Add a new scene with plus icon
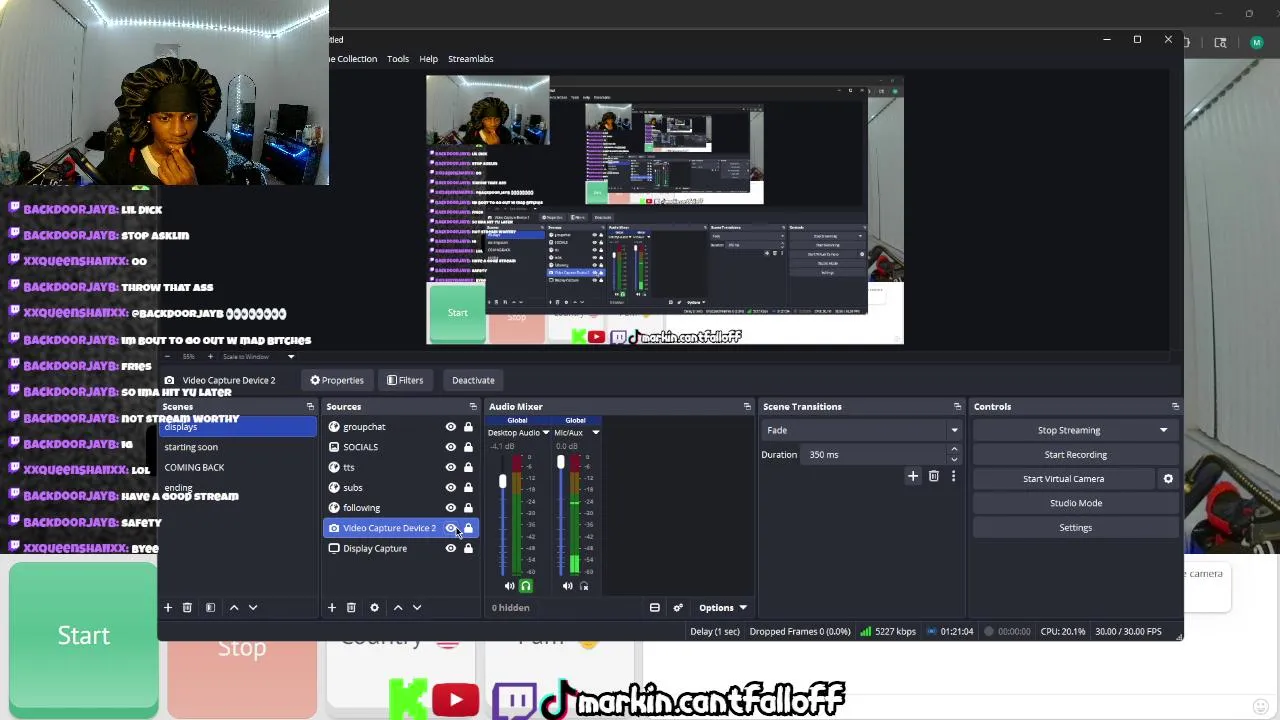The image size is (1280, 720). pos(168,607)
